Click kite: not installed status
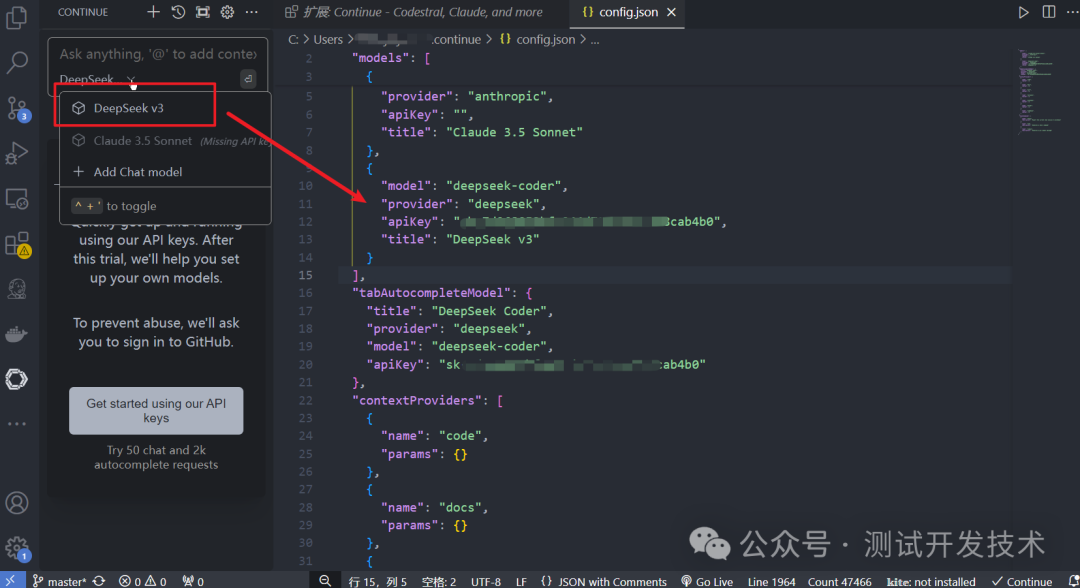 [931, 581]
